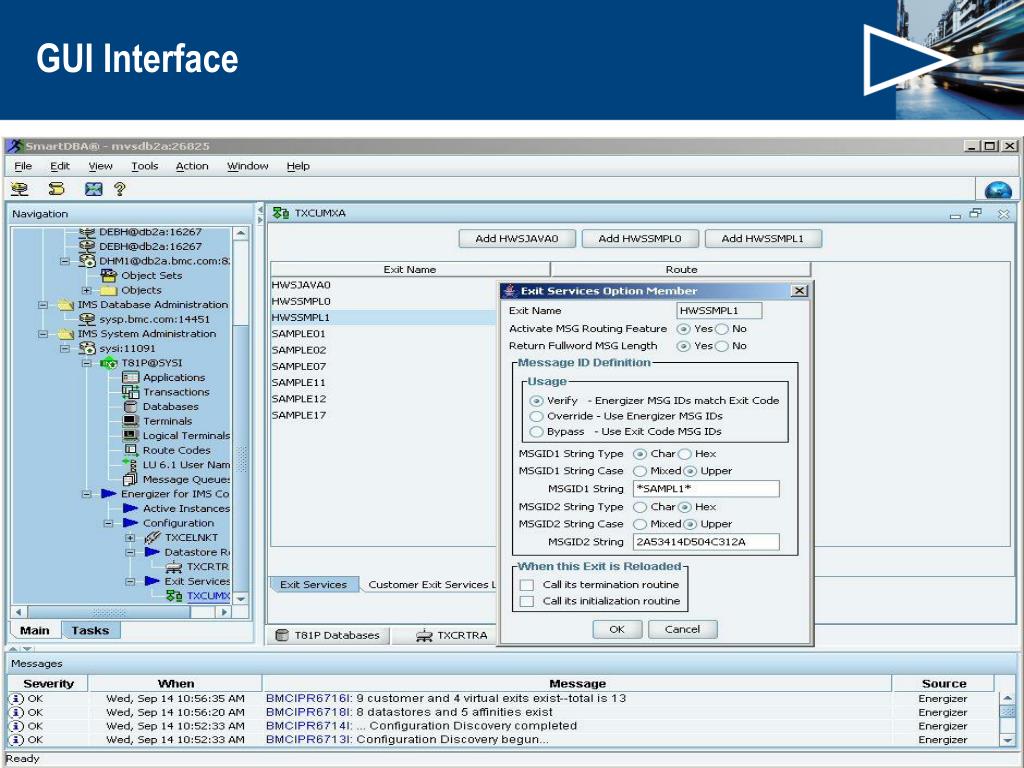This screenshot has height=768, width=1024.
Task: Click the Add HWSJAVA0 button
Action: coord(517,239)
